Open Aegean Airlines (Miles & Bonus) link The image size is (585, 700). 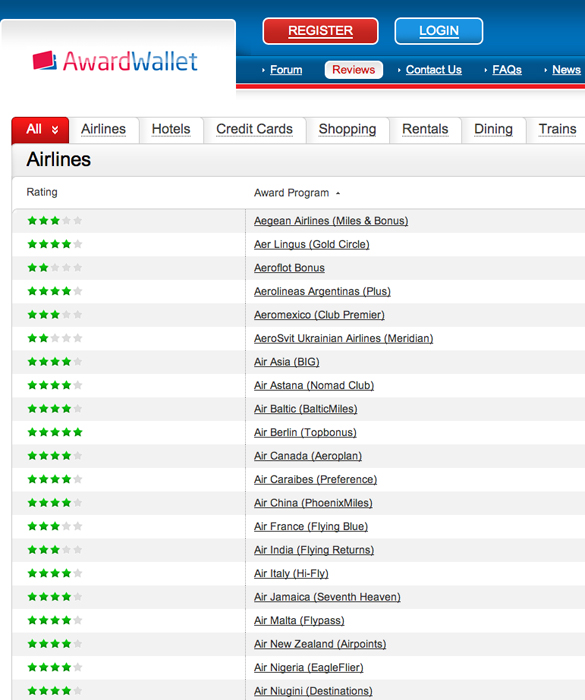pyautogui.click(x=331, y=221)
